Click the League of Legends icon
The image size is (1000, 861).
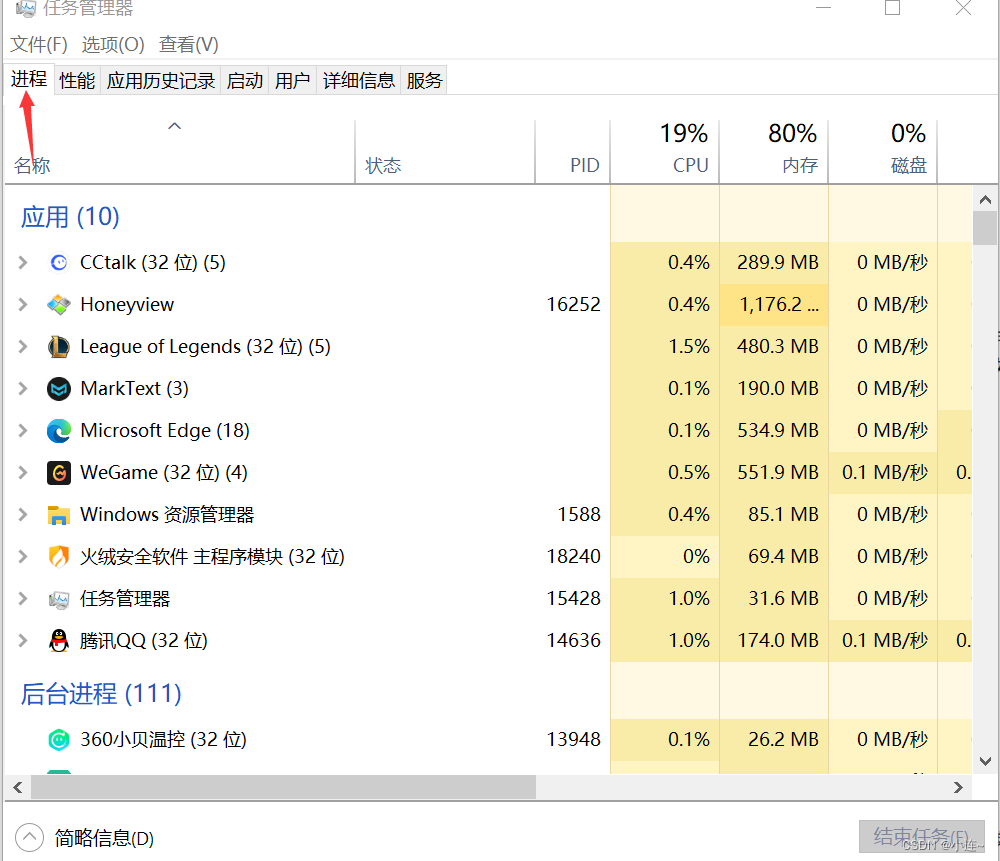(59, 347)
